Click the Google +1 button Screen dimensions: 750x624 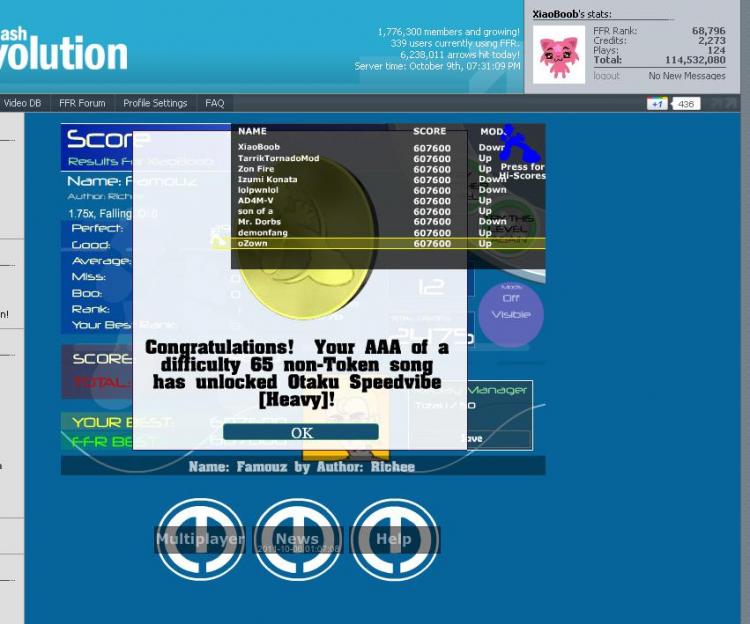(657, 104)
